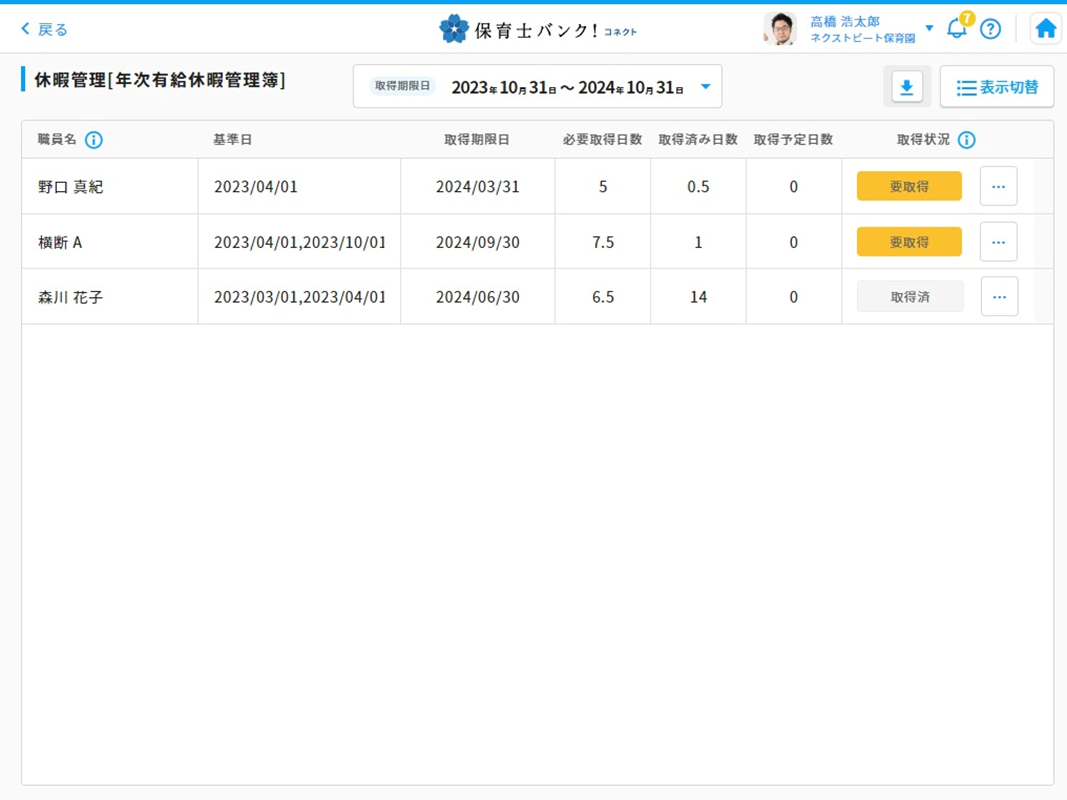Screen dimensions: 1067x800
Task: Go back using the 戻る link
Action: click(45, 29)
